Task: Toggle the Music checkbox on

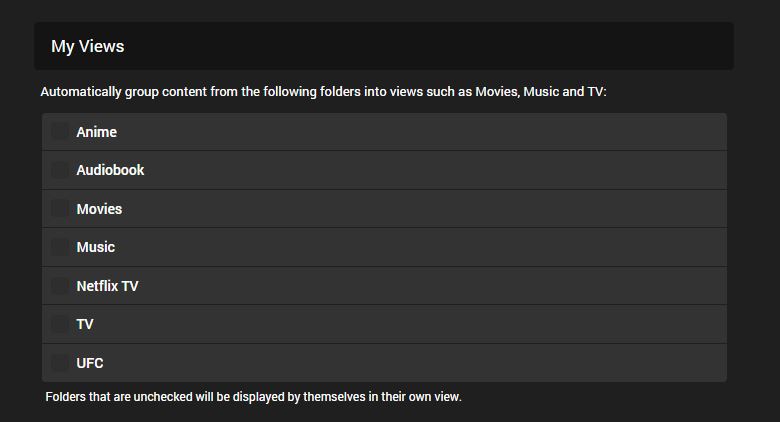Action: point(61,247)
